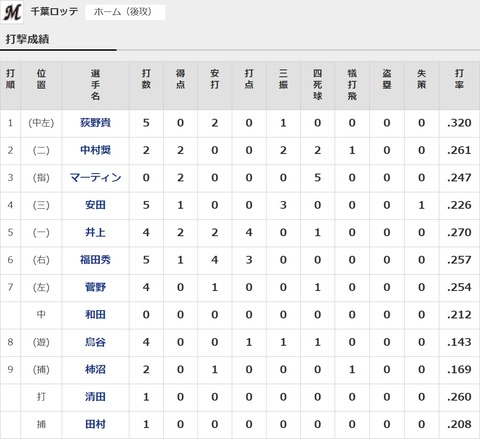Open player 鳥谷 profile link
The height and width of the screenshot is (439, 480).
[95, 342]
